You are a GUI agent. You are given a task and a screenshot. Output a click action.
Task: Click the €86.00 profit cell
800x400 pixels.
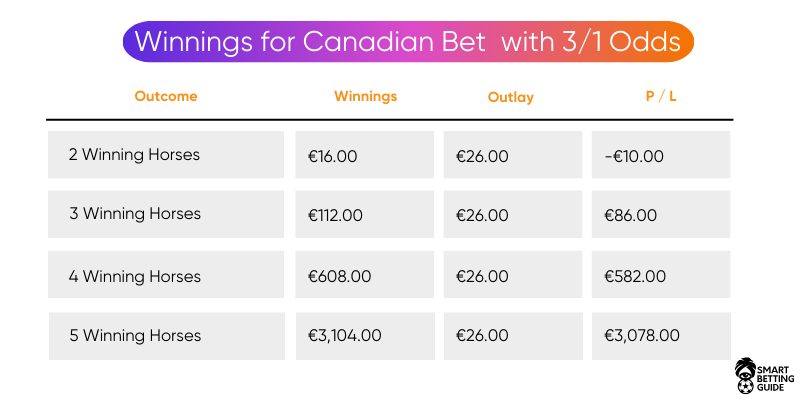point(661,214)
